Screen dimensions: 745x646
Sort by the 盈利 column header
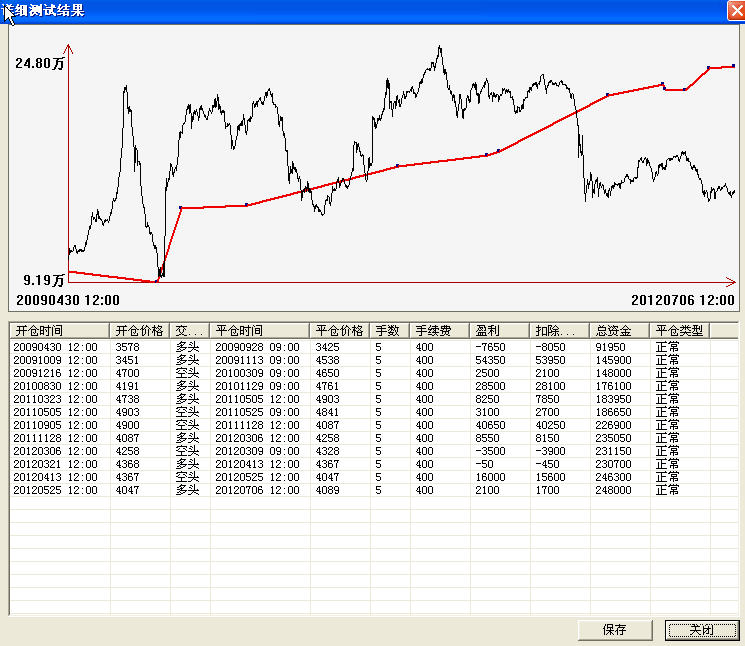click(498, 330)
